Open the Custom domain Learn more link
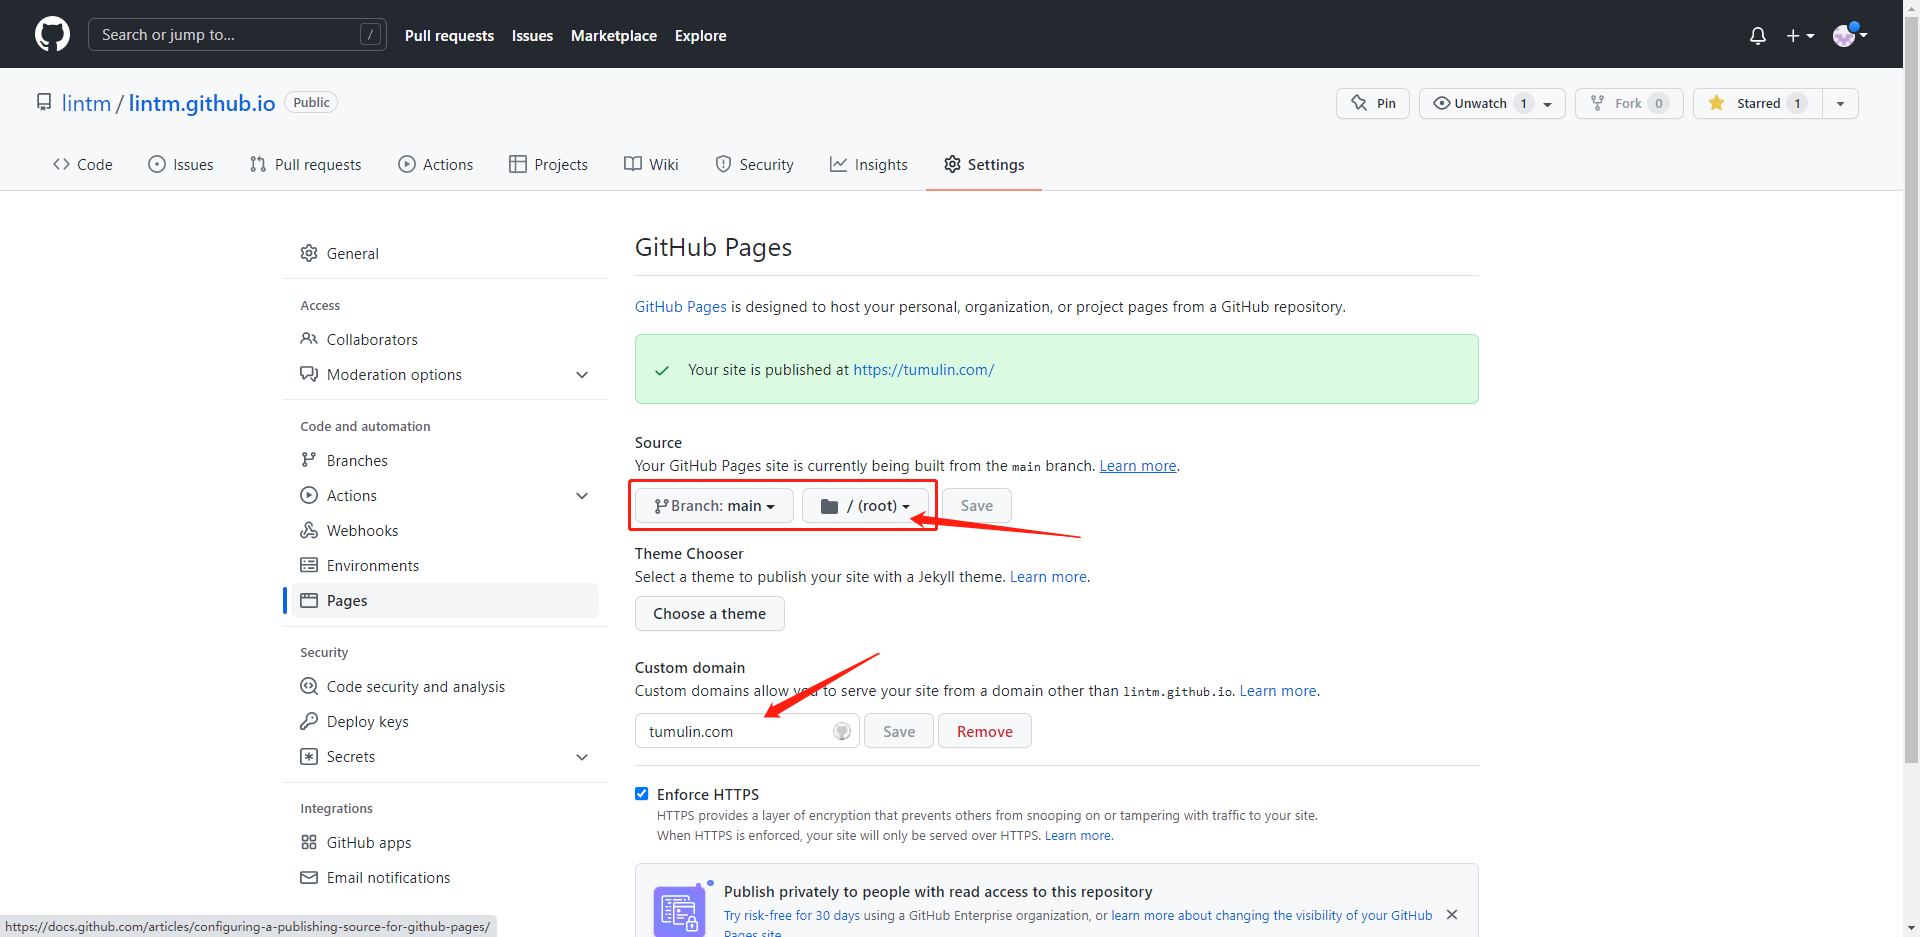Image resolution: width=1920 pixels, height=937 pixels. click(1278, 691)
